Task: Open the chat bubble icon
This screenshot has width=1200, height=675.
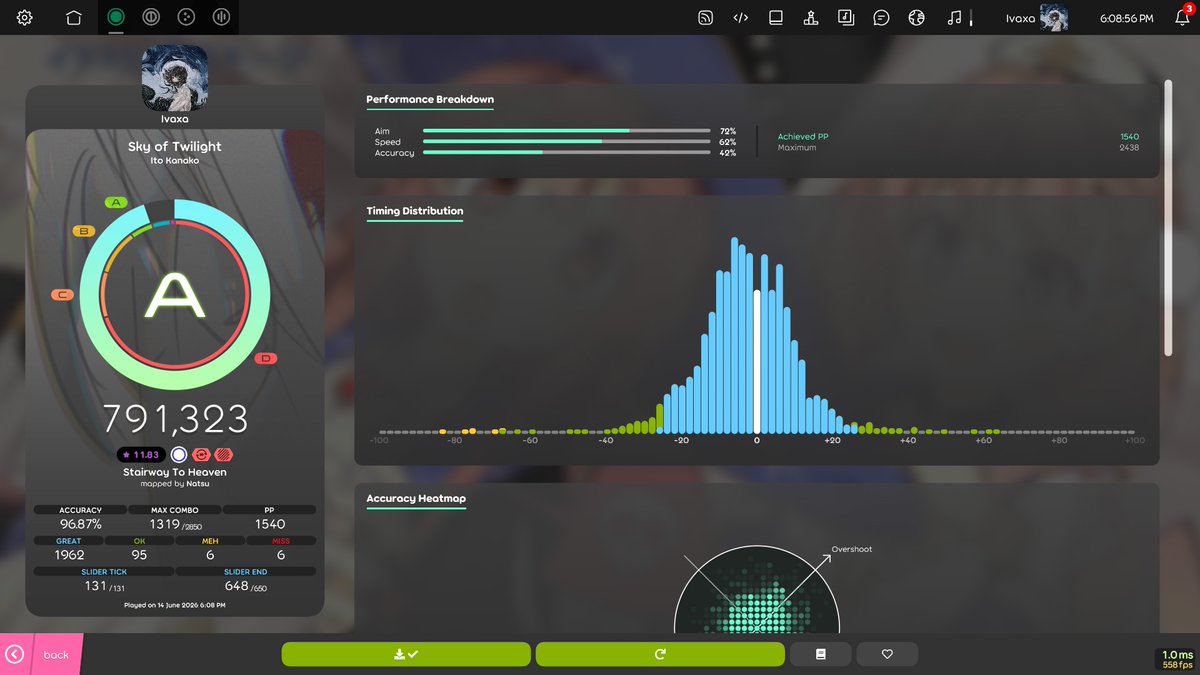Action: pyautogui.click(x=881, y=17)
